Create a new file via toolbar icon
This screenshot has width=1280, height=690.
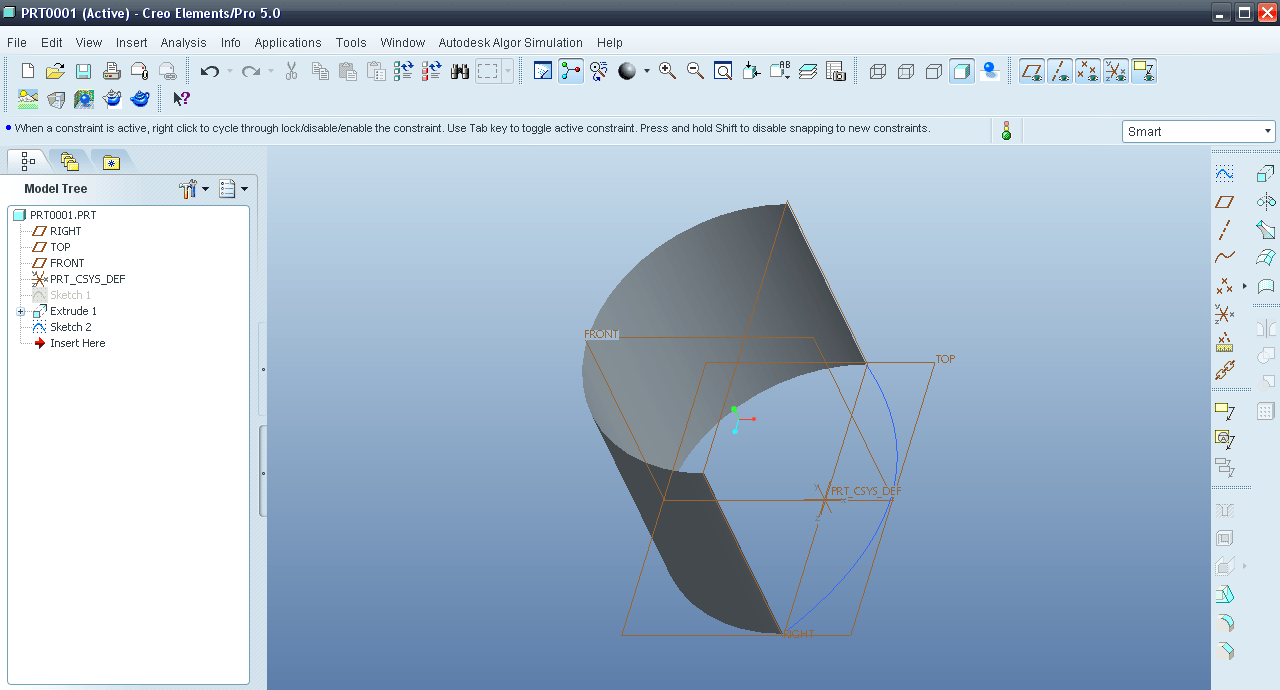click(x=28, y=71)
